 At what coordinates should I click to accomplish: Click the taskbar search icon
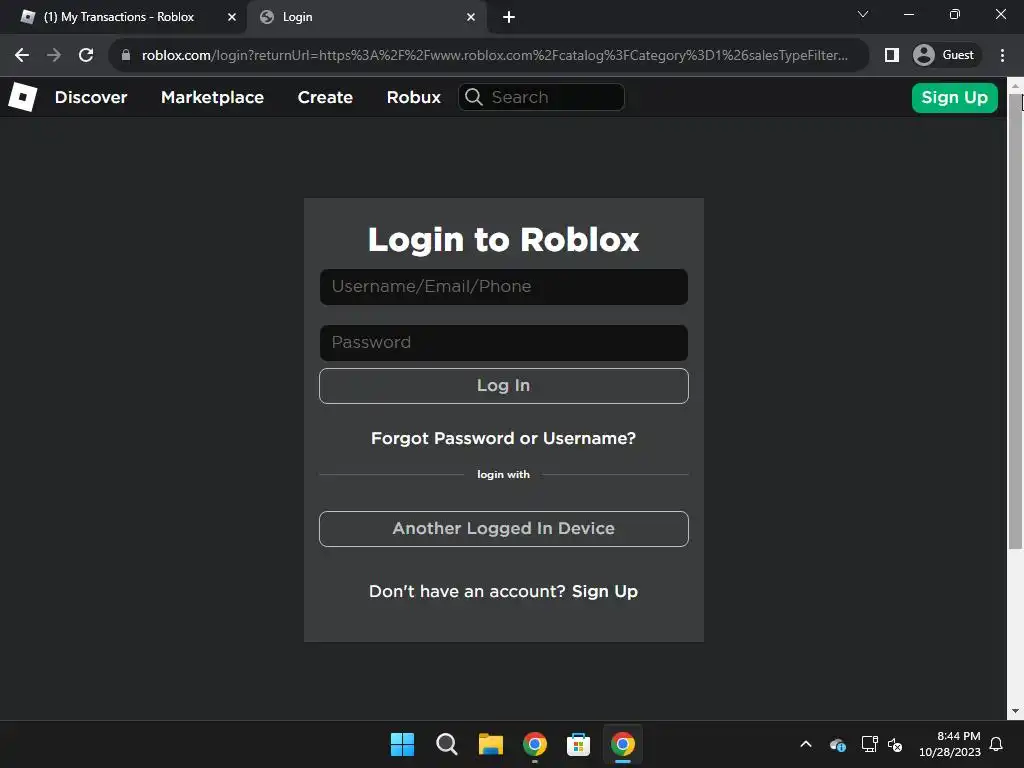pos(447,744)
